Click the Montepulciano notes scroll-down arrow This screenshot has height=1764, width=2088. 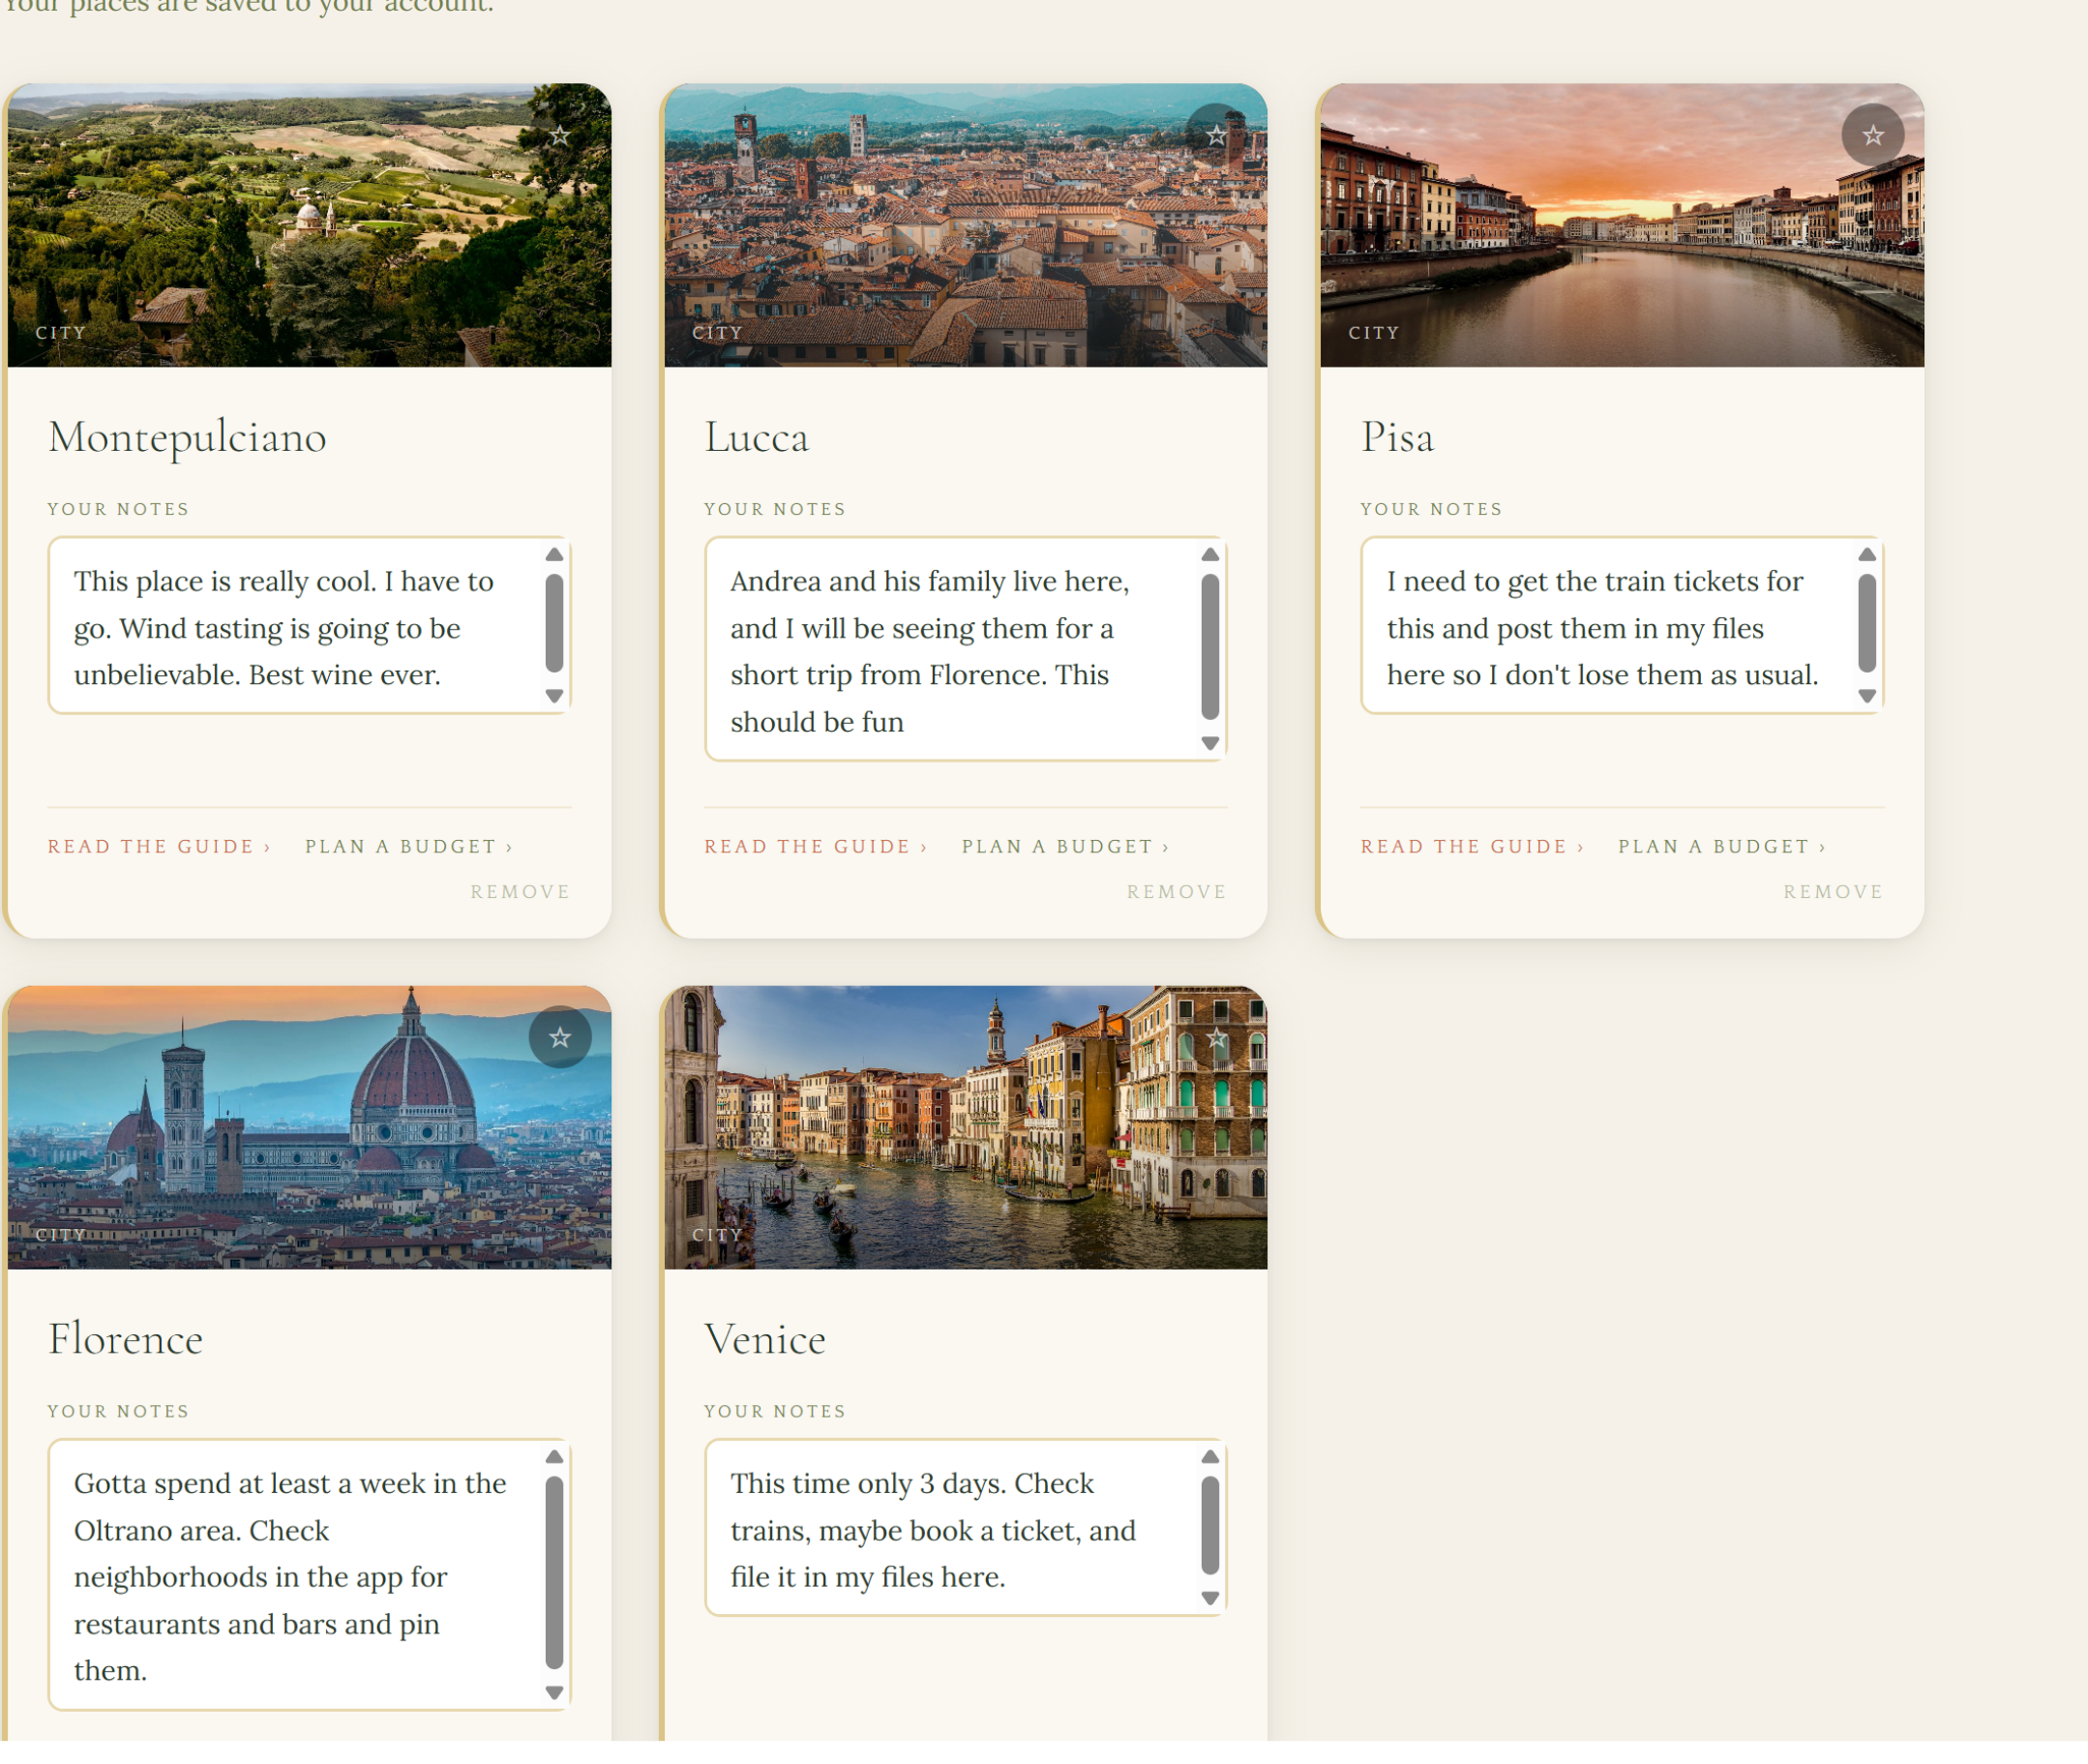pos(554,696)
